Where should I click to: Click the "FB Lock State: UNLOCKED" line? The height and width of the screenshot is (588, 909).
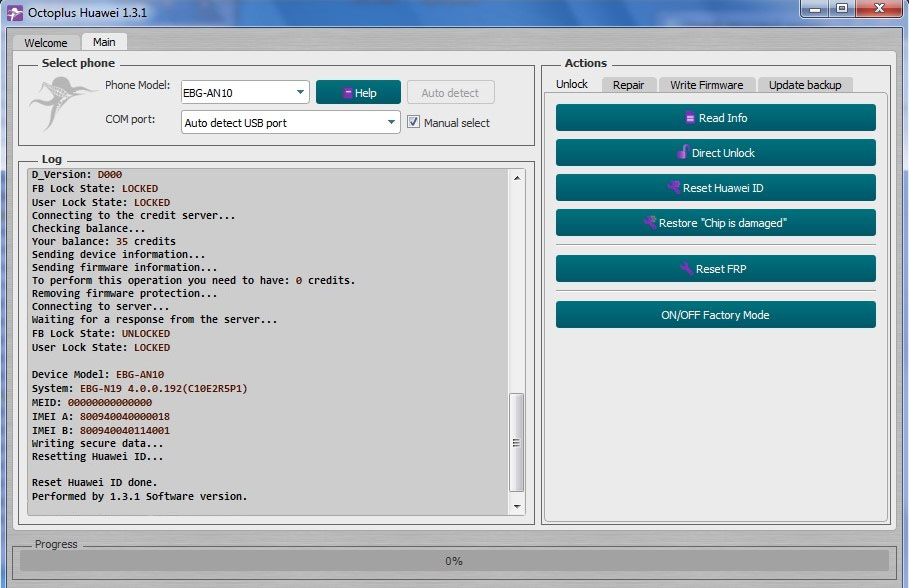coord(101,333)
